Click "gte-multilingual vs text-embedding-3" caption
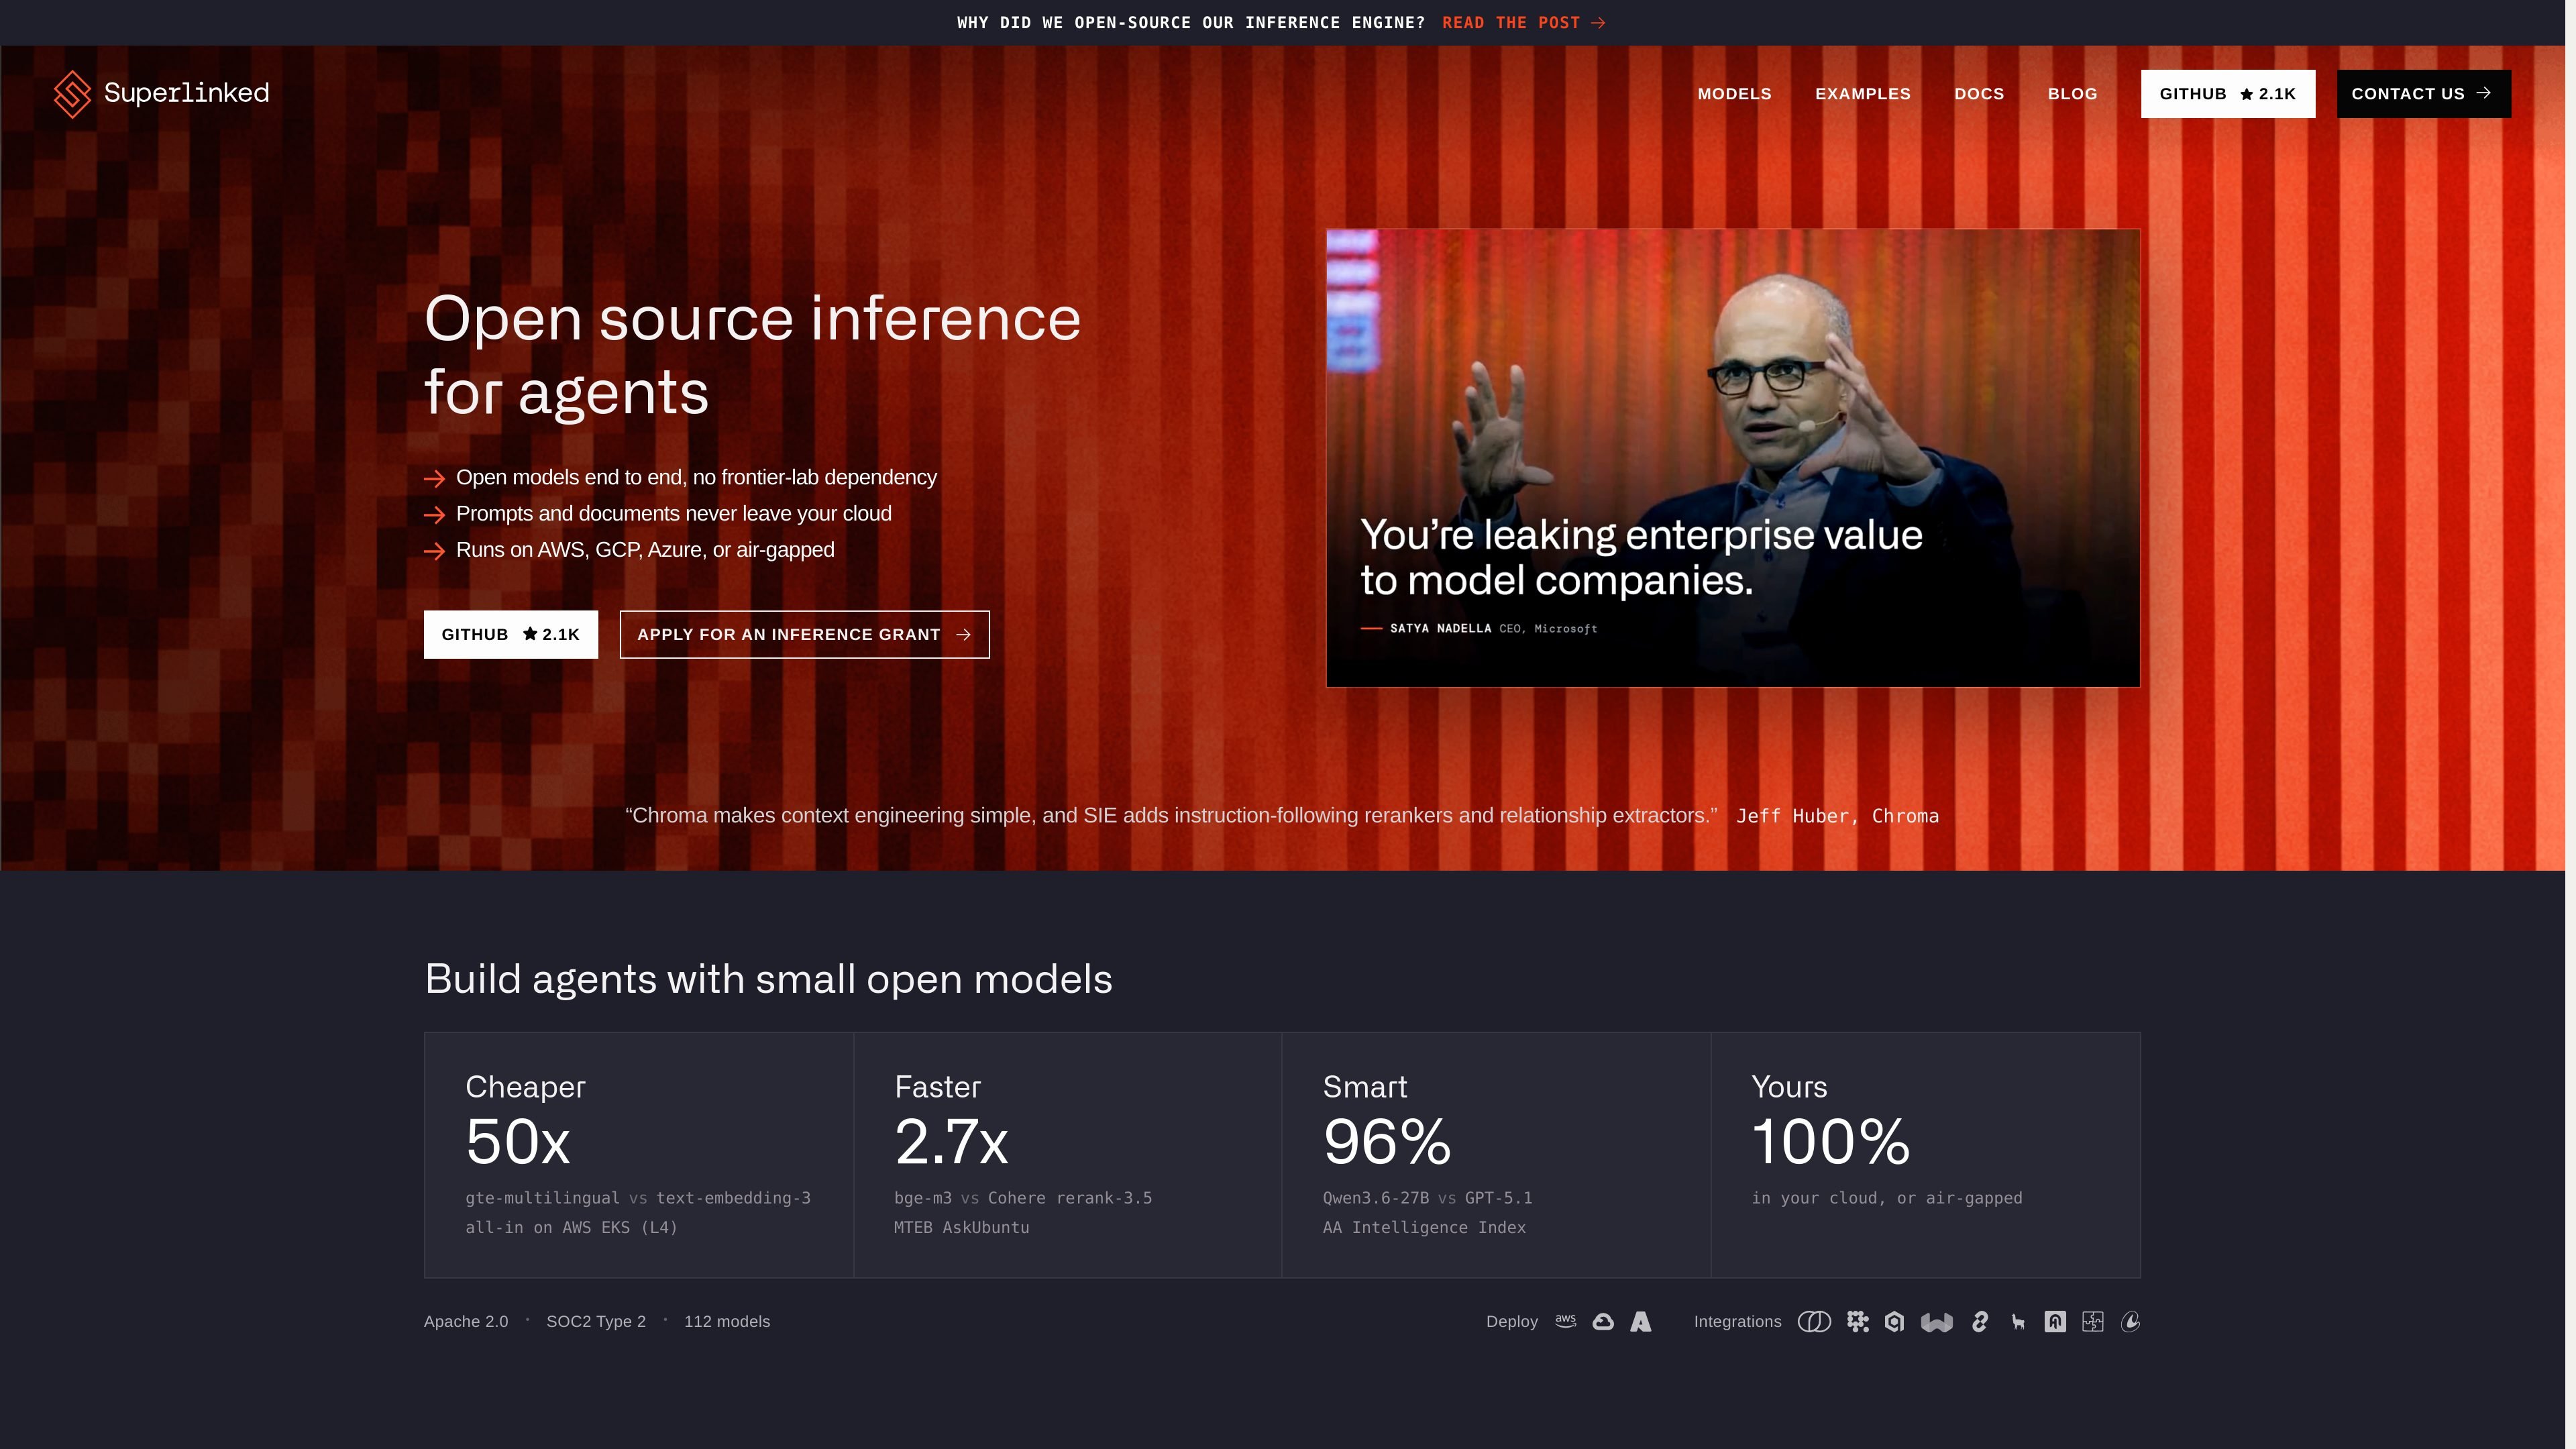The image size is (2576, 1449). click(x=638, y=1198)
